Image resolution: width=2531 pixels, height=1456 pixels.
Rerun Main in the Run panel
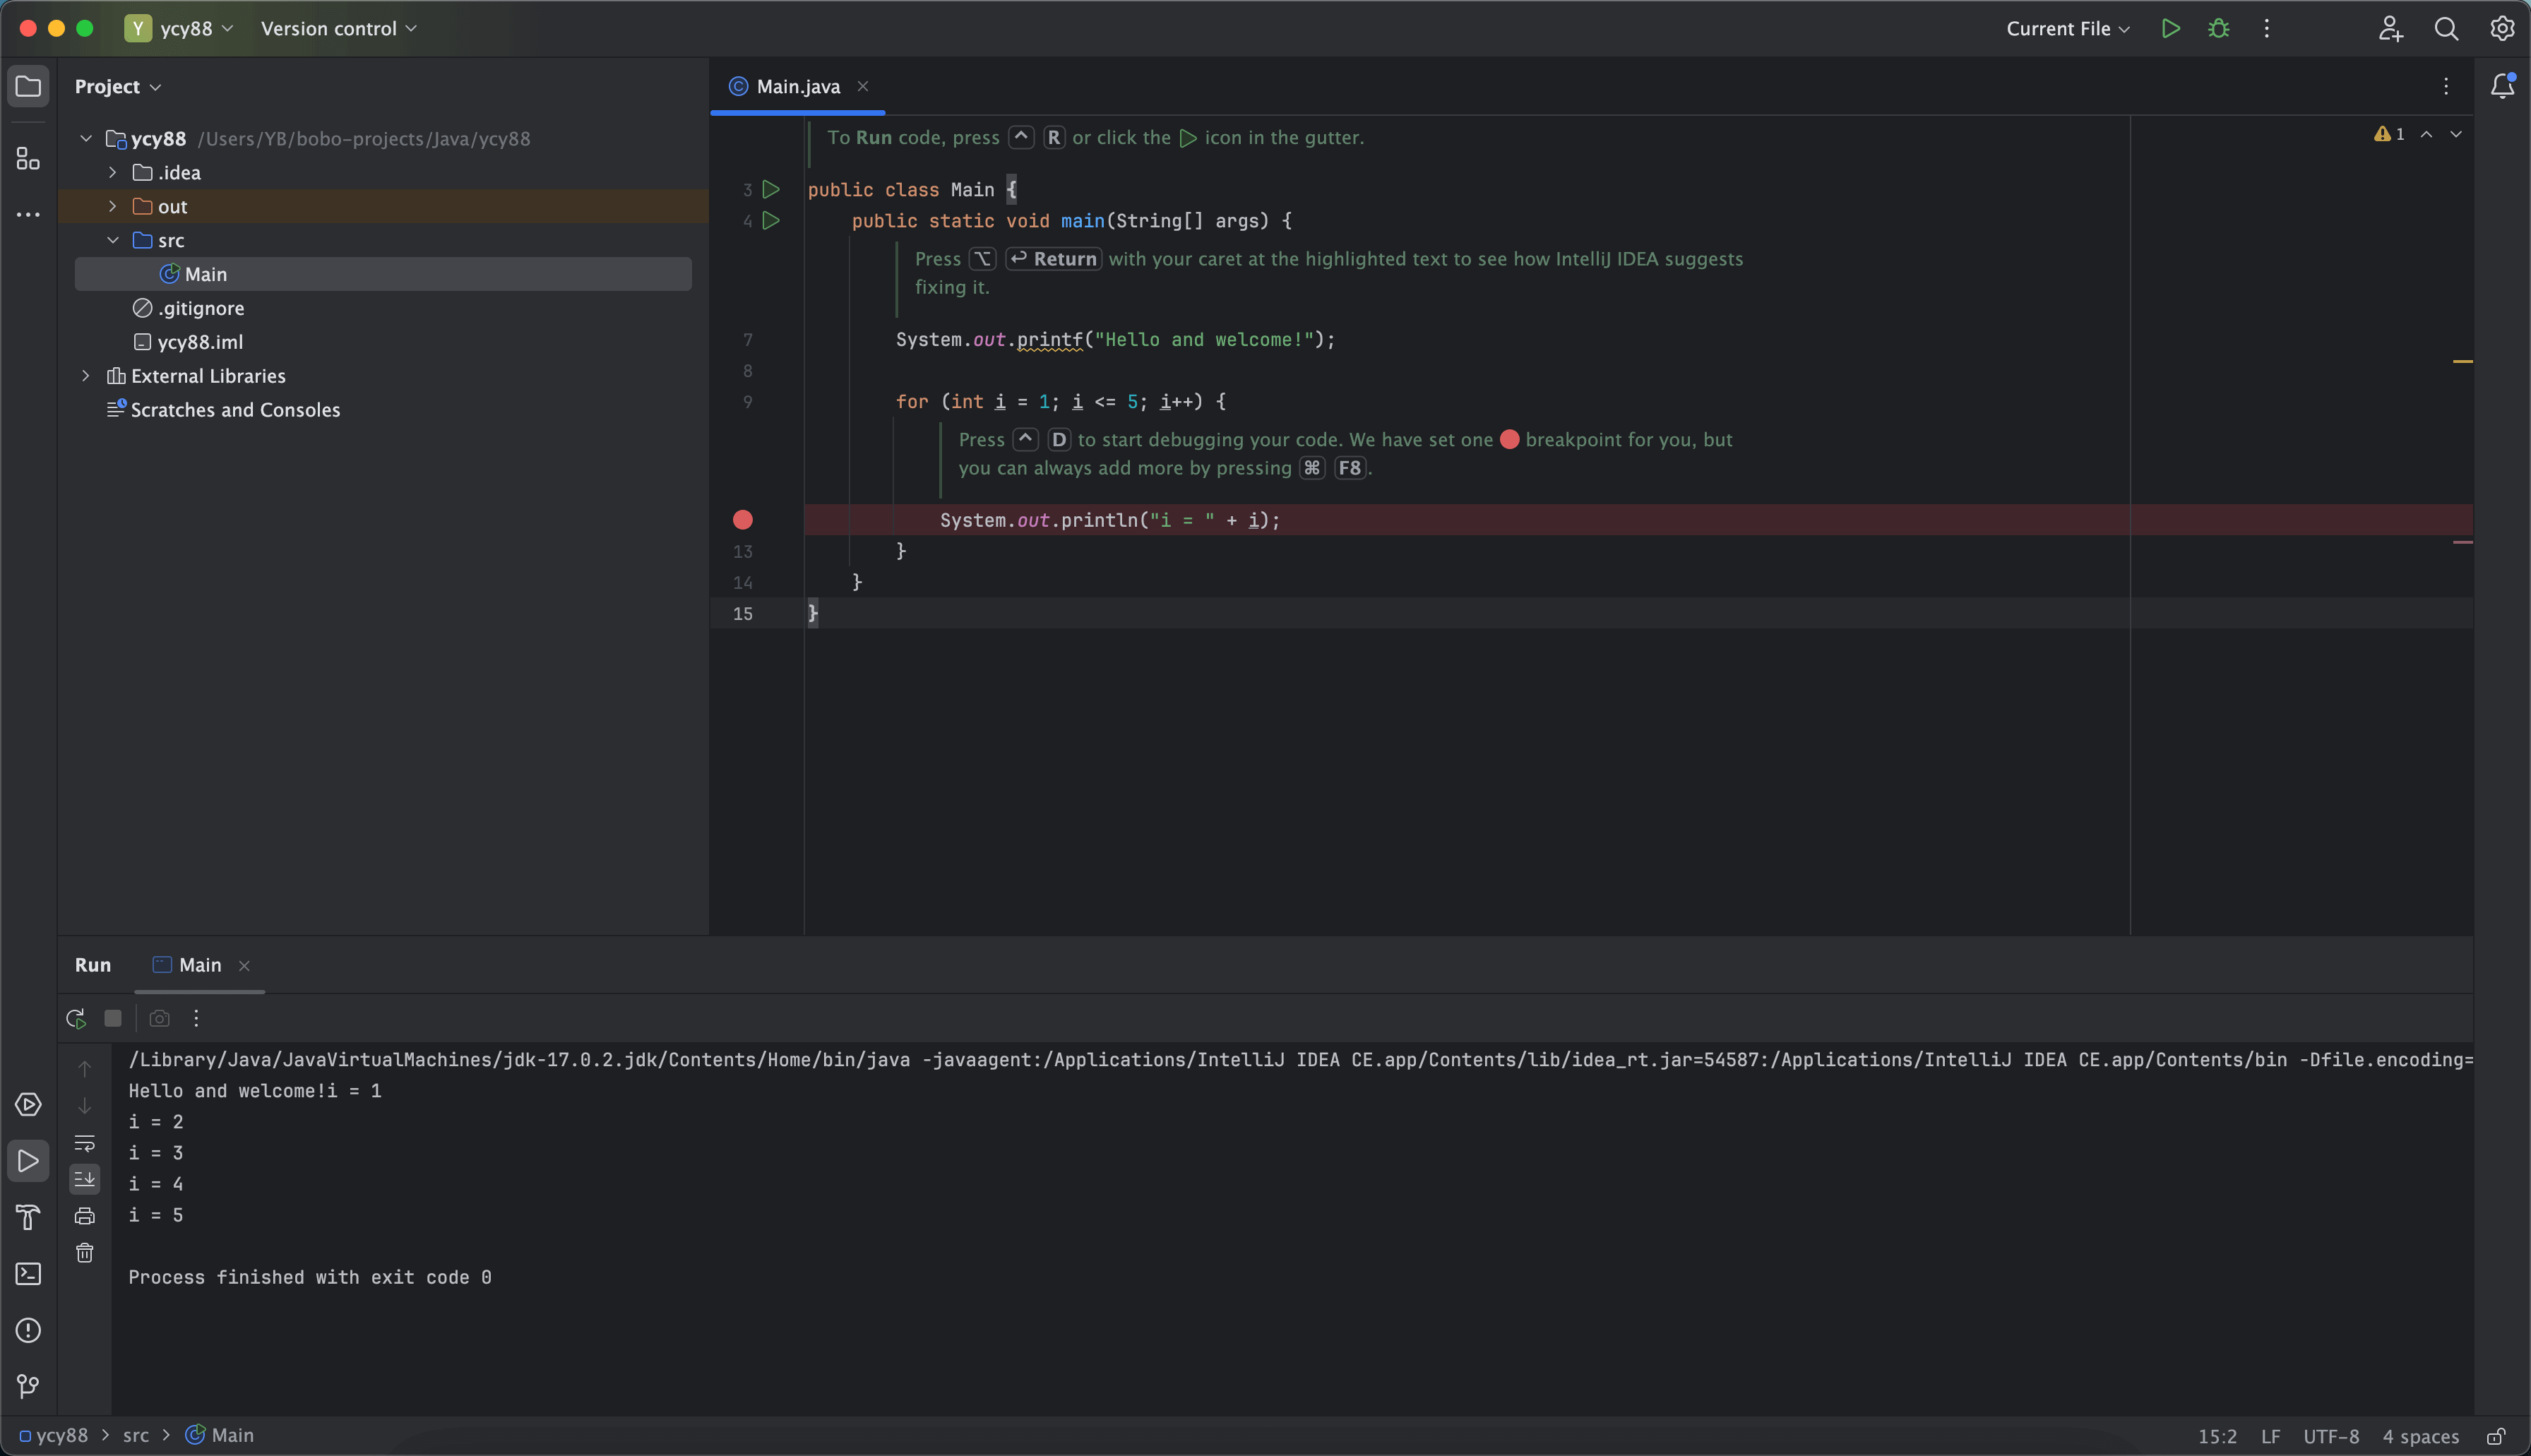tap(75, 1018)
